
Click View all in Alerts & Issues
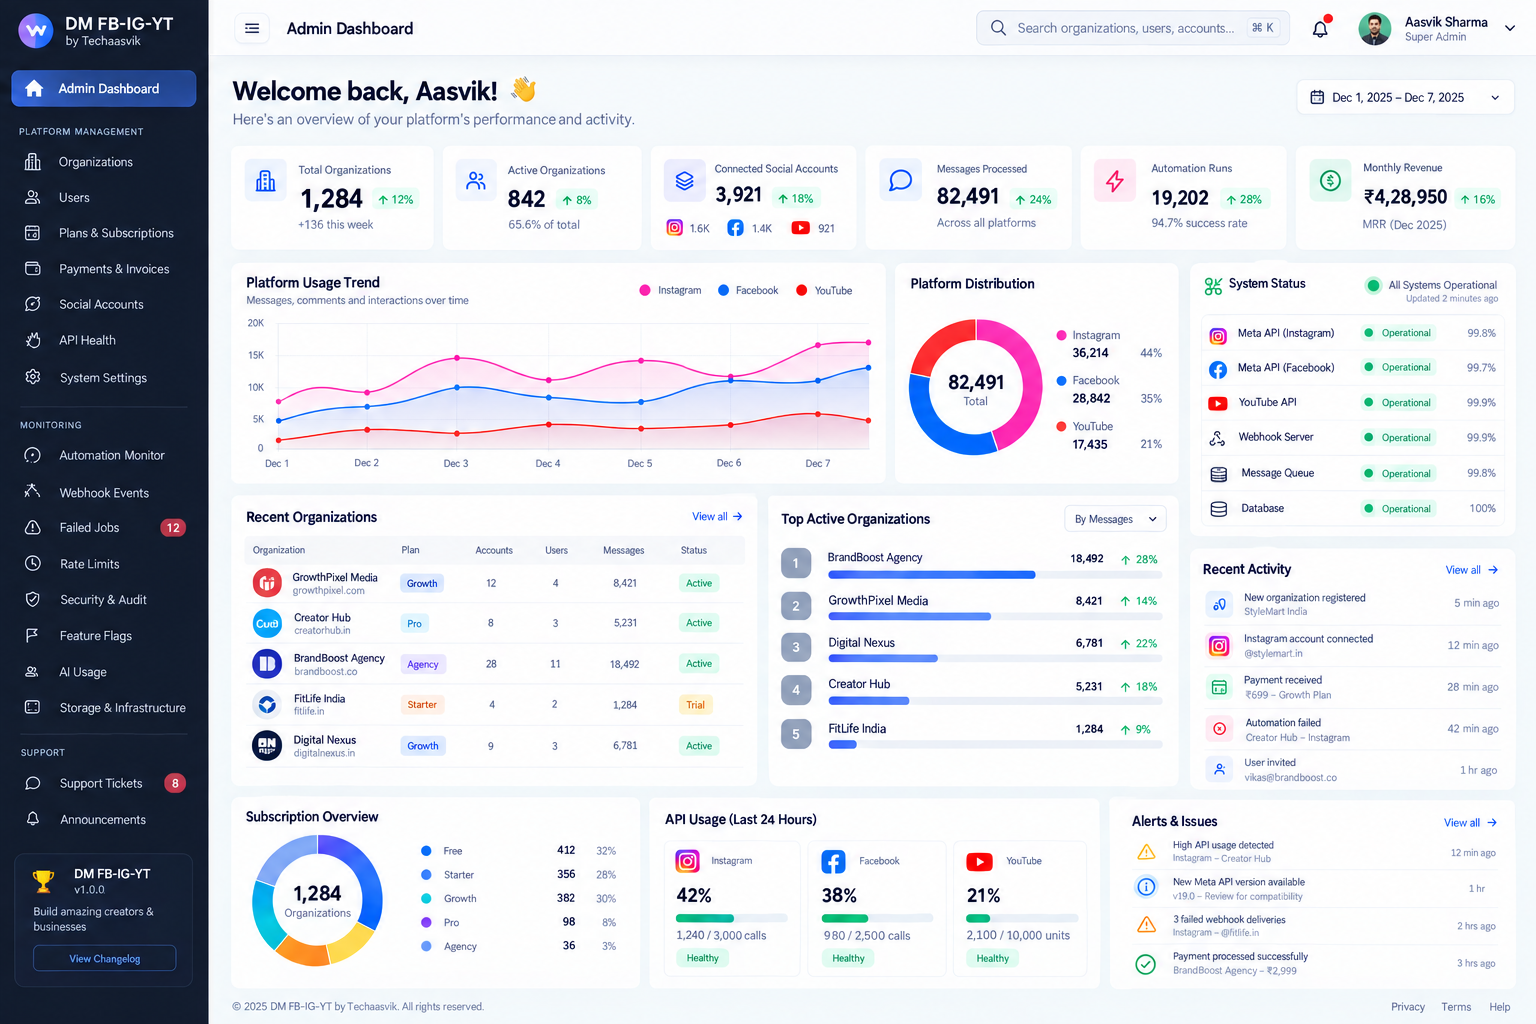coord(1470,823)
